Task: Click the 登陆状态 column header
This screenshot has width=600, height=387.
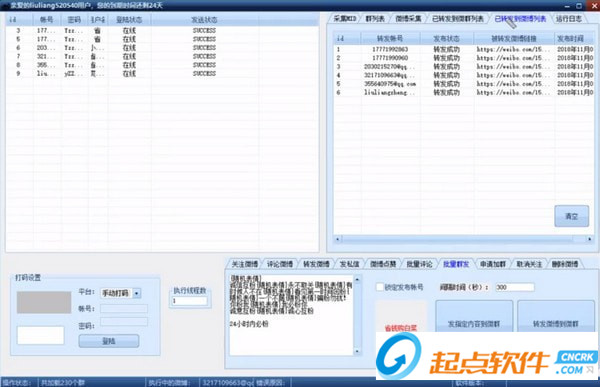Action: [x=129, y=20]
